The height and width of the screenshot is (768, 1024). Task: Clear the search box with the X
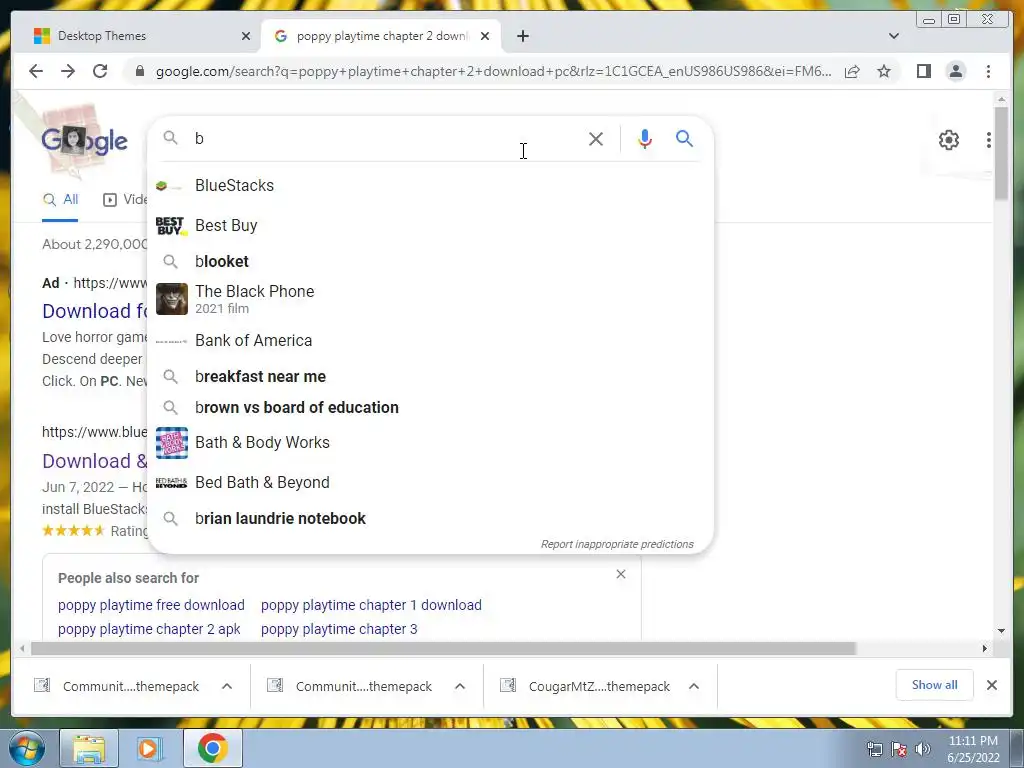596,138
